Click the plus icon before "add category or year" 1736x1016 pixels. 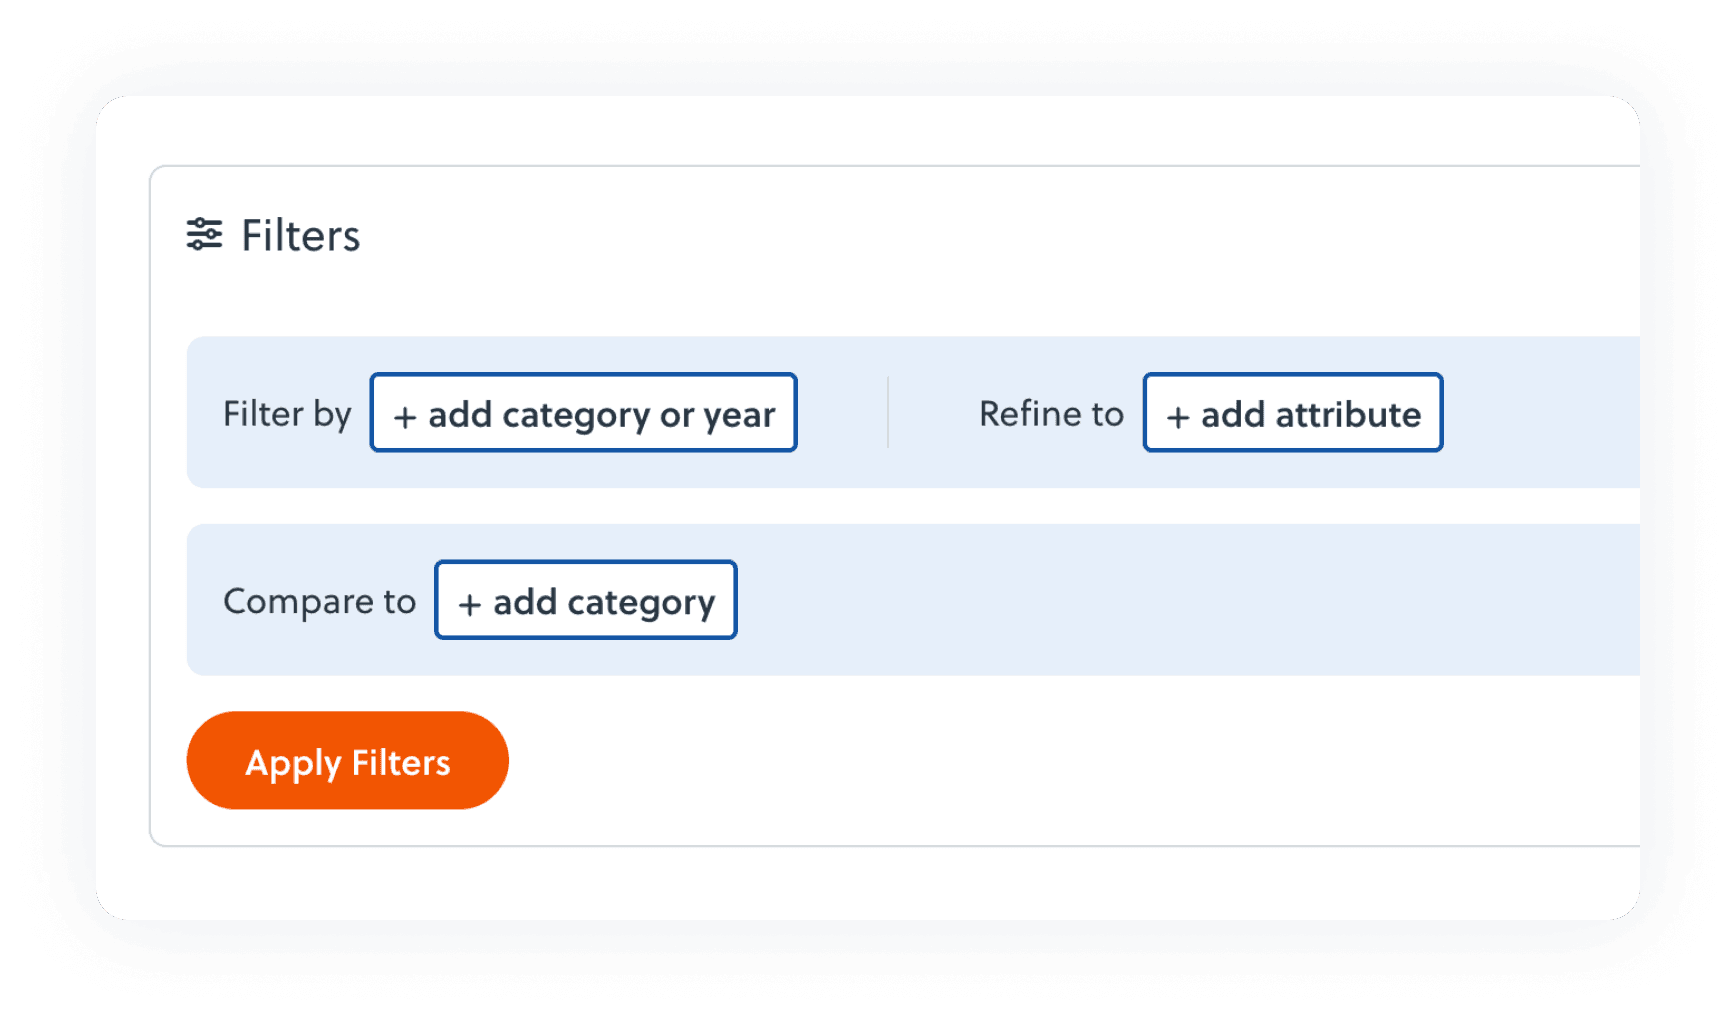click(x=405, y=417)
